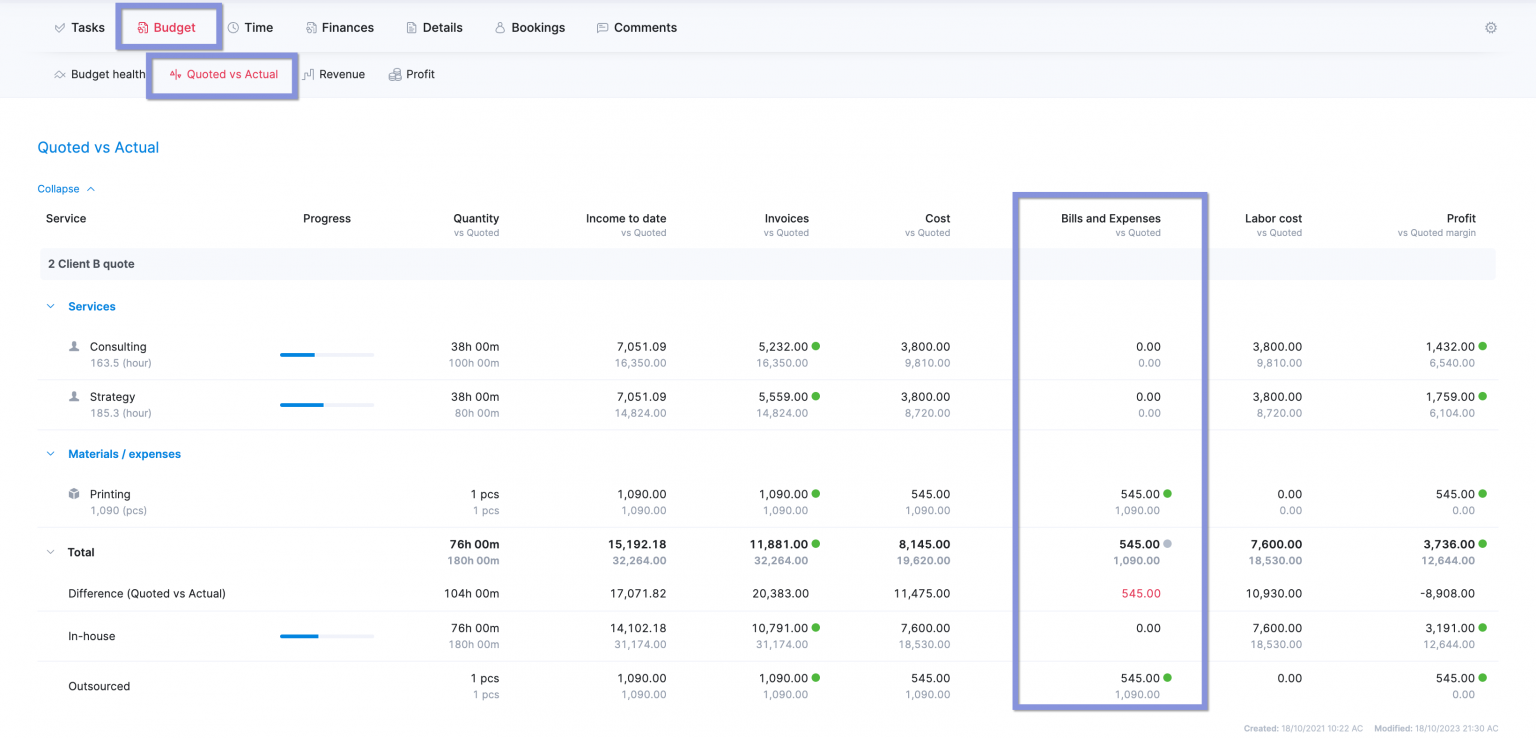The height and width of the screenshot is (738, 1536).
Task: Click the Consulting progress bar
Action: [x=326, y=354]
